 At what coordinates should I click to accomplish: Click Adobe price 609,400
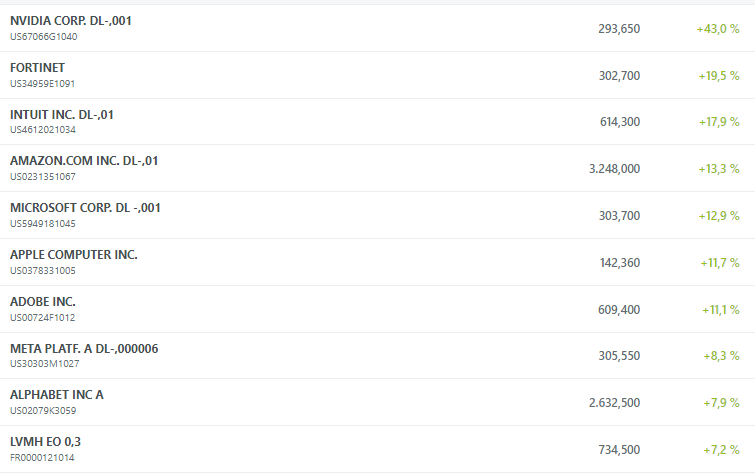click(619, 309)
